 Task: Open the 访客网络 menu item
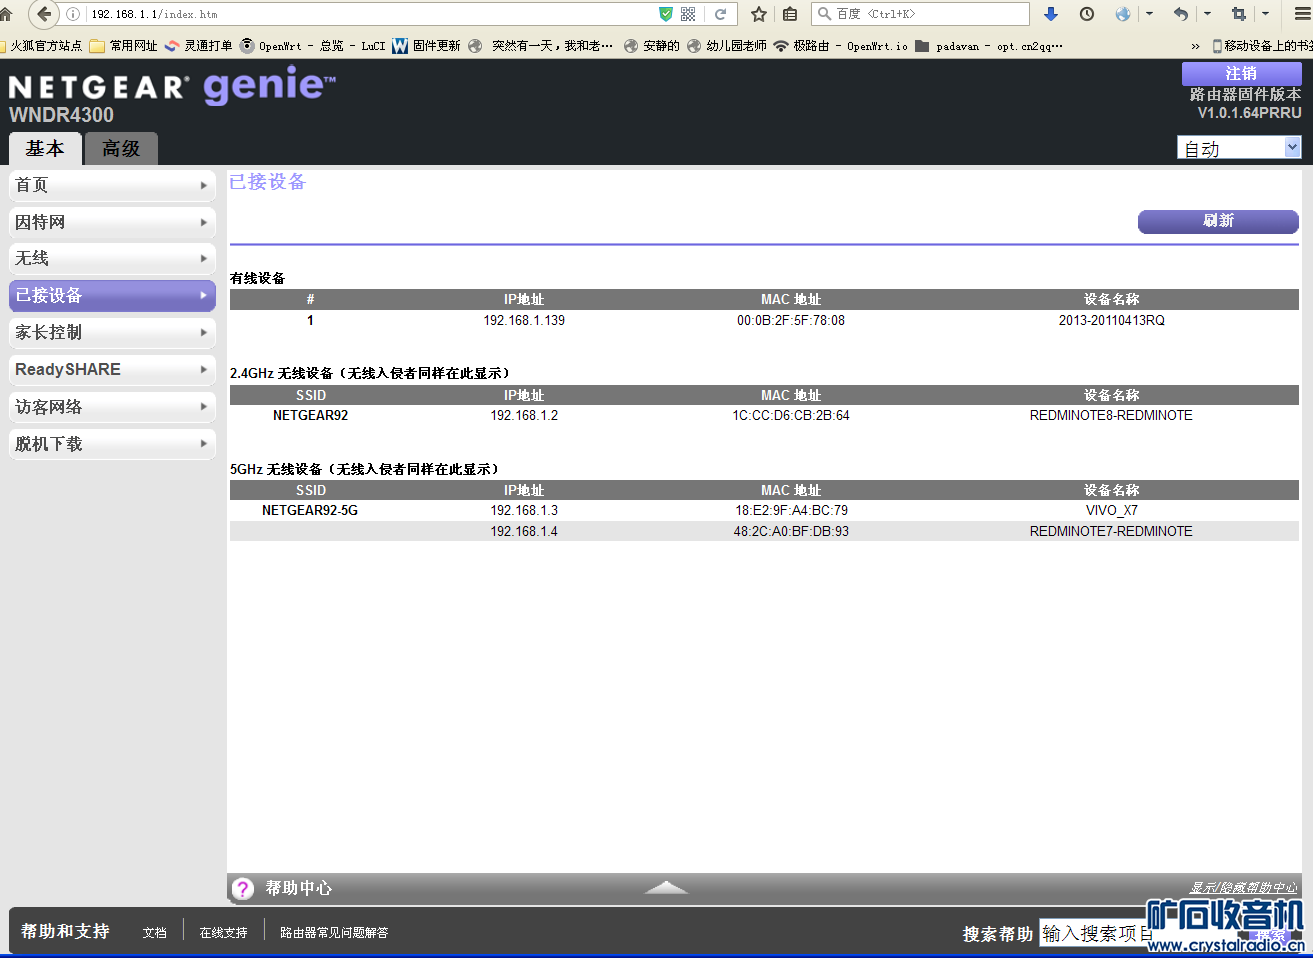pyautogui.click(x=112, y=407)
